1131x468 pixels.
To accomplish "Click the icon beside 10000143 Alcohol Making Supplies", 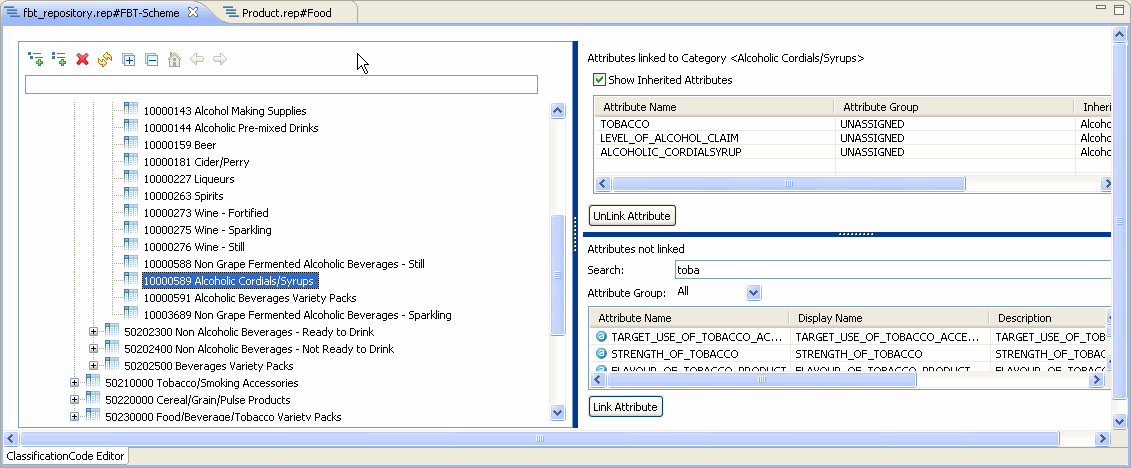I will (x=131, y=110).
